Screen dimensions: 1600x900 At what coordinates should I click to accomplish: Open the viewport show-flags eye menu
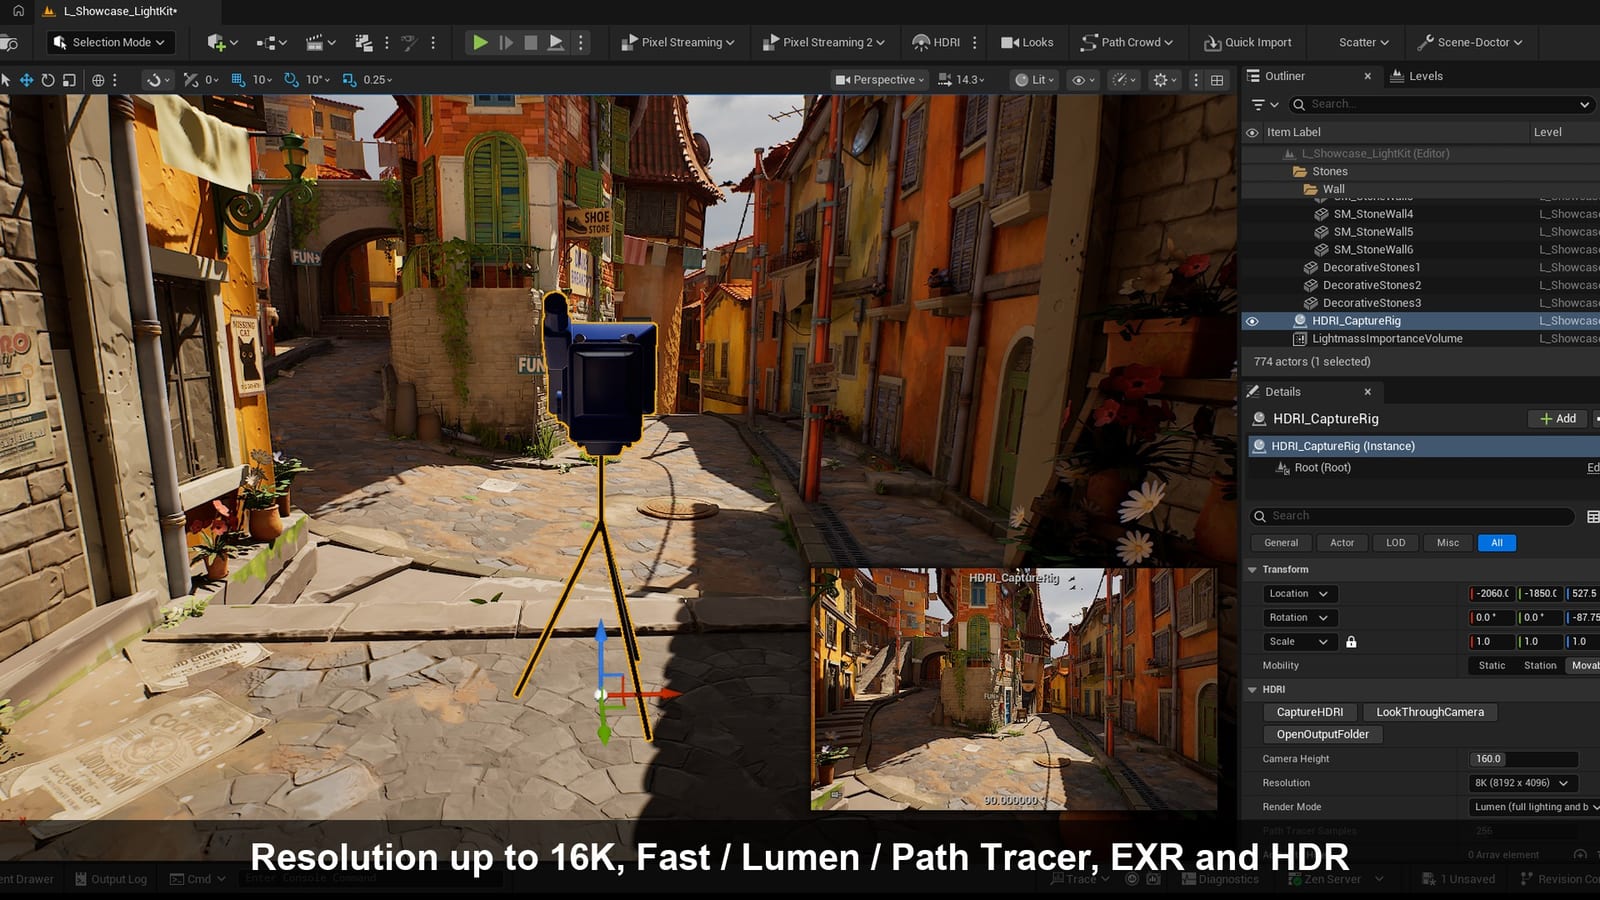coord(1083,80)
